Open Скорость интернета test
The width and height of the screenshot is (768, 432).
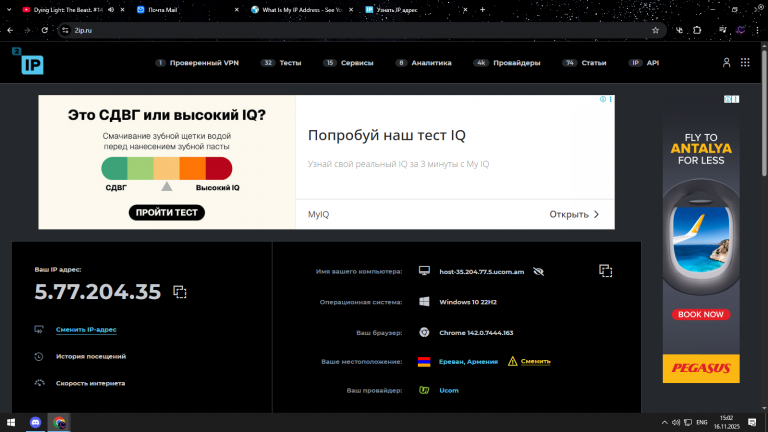point(90,384)
